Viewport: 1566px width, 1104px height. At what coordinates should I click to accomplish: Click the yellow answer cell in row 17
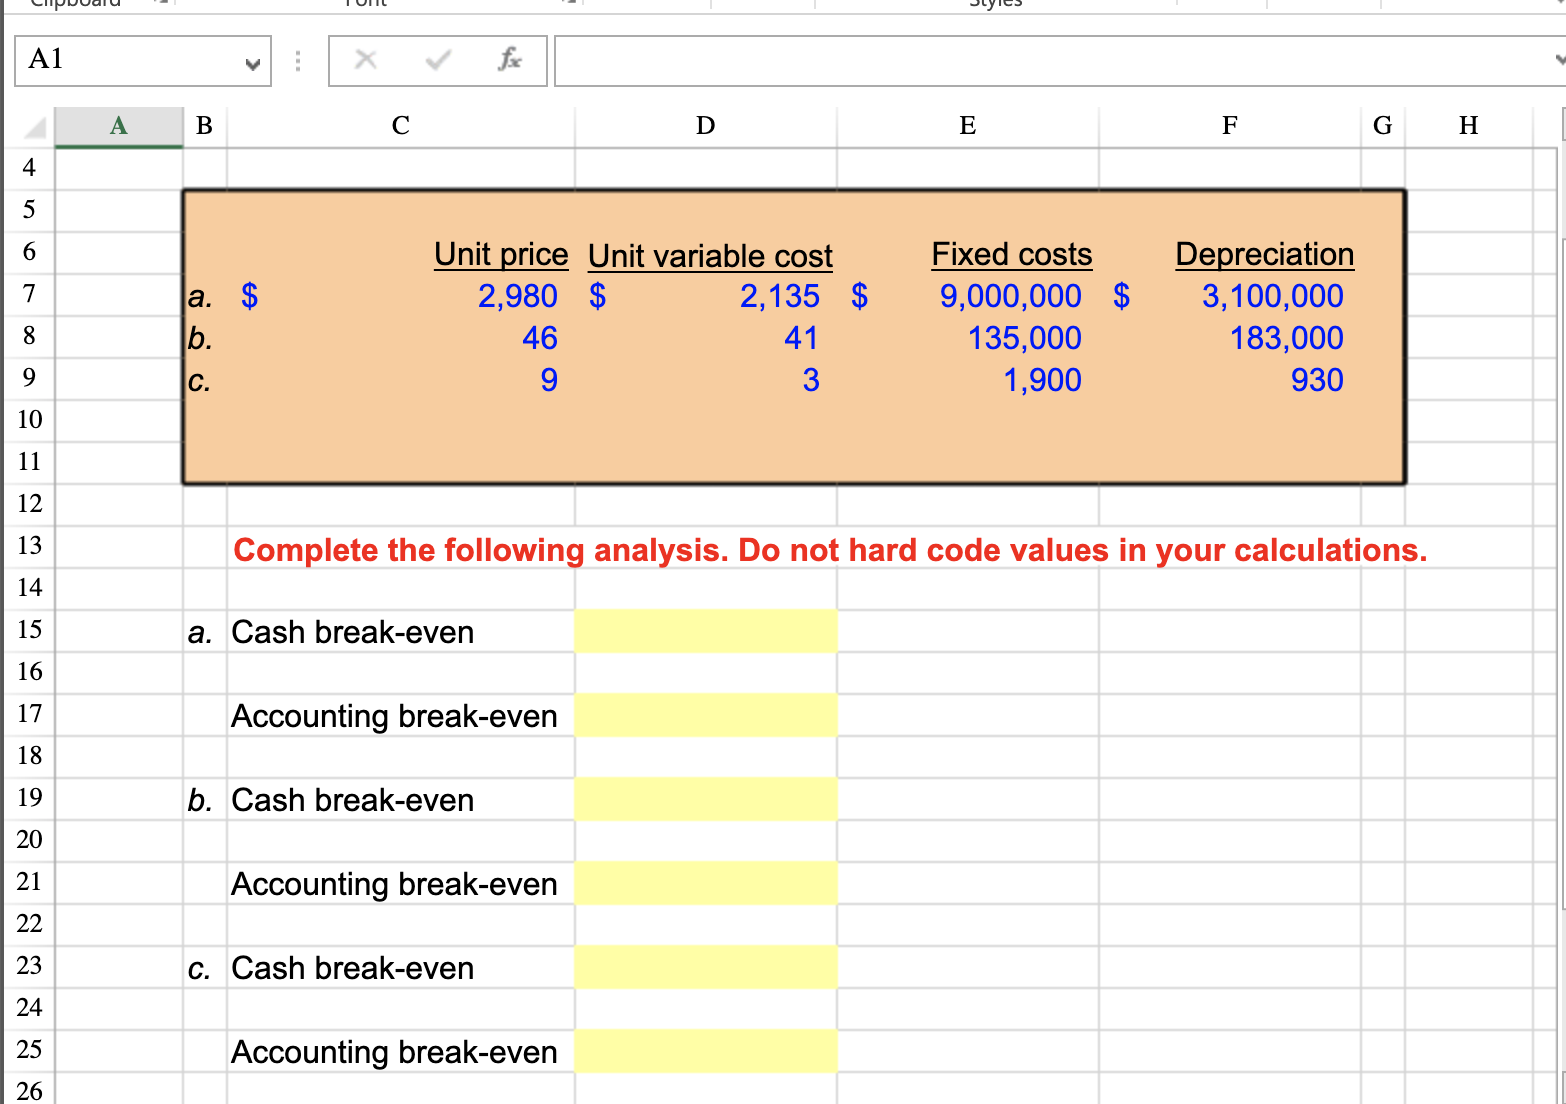pos(706,715)
